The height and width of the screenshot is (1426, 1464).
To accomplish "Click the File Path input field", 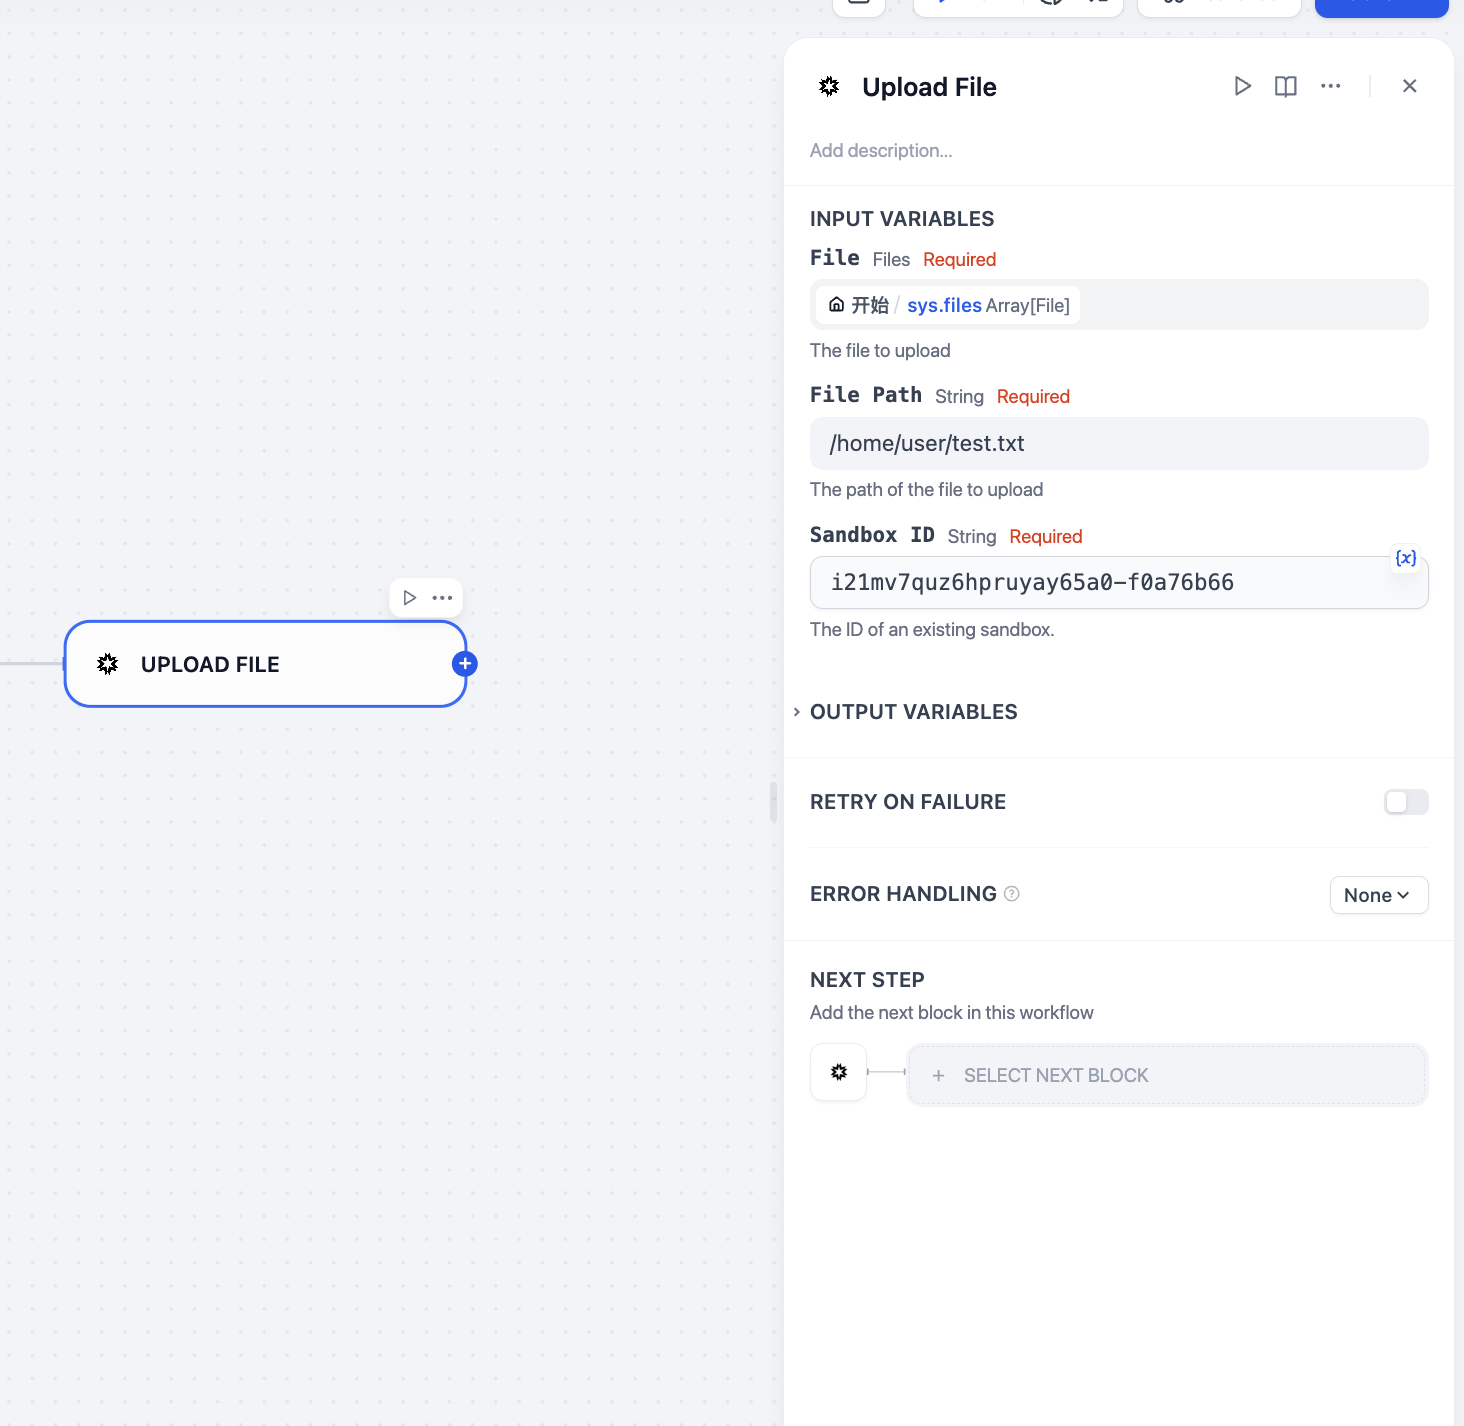I will pos(1118,444).
